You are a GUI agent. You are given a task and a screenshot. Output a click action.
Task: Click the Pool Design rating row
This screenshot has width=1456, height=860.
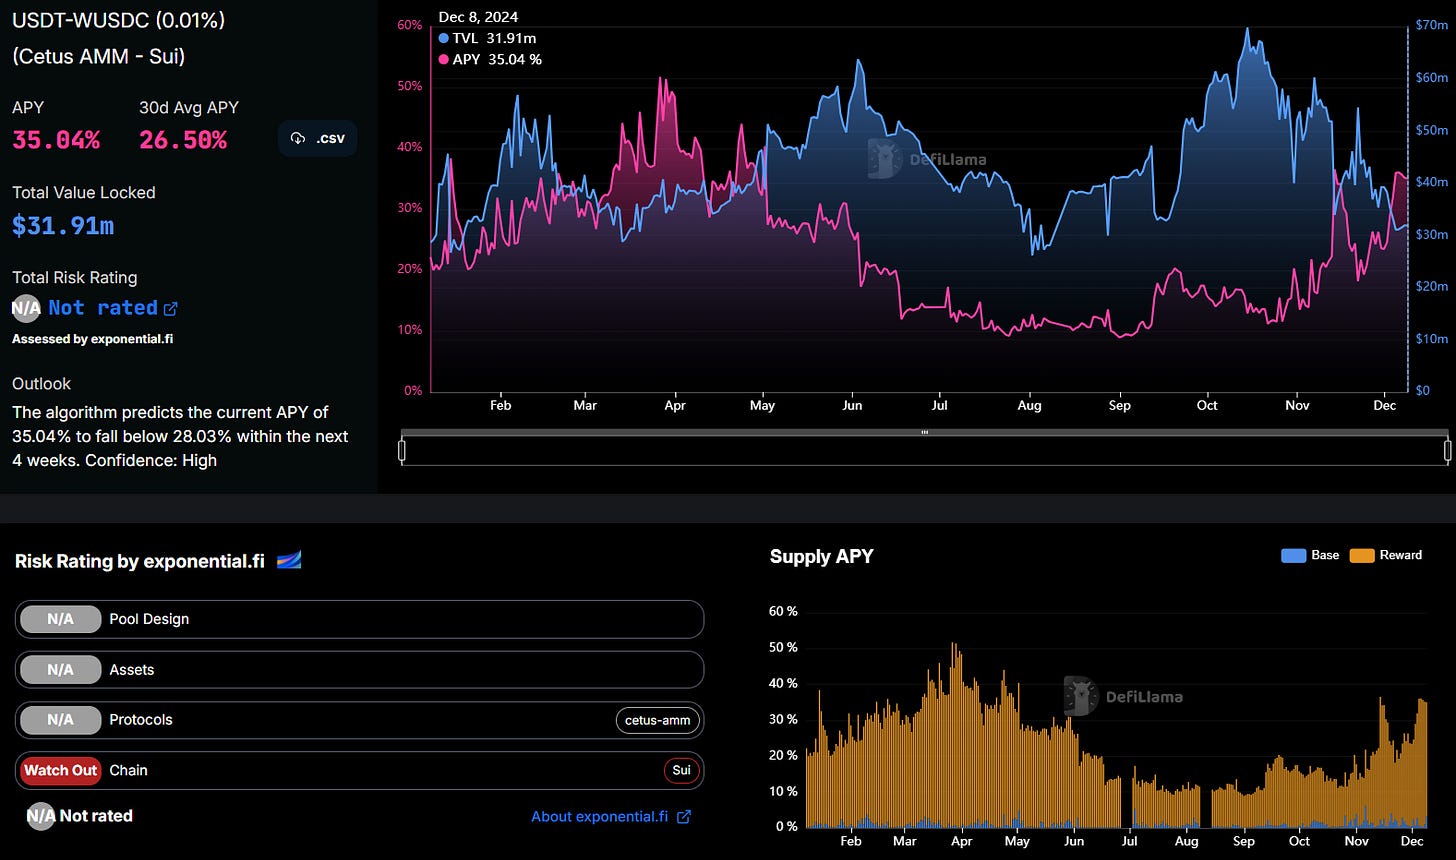coord(359,619)
